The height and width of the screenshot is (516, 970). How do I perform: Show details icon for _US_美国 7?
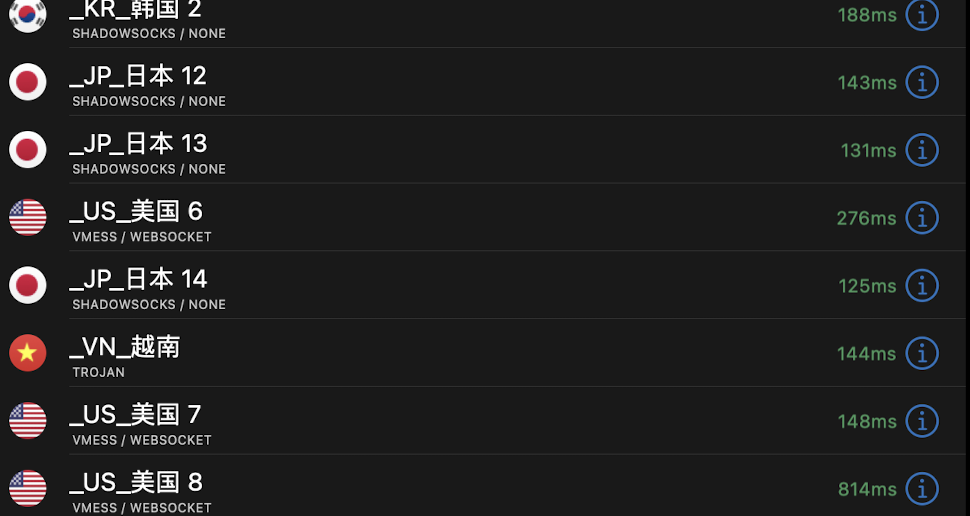[921, 421]
